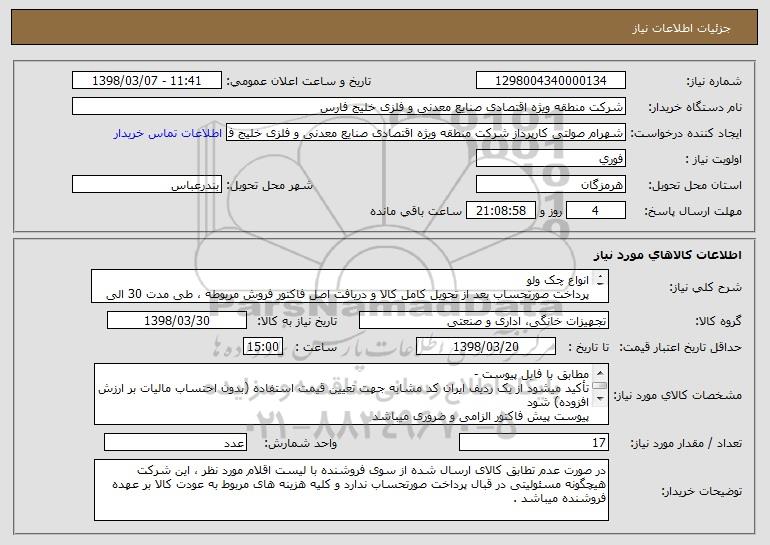Click the label شهر محل تحویل
The width and height of the screenshot is (770, 545).
coord(269,186)
